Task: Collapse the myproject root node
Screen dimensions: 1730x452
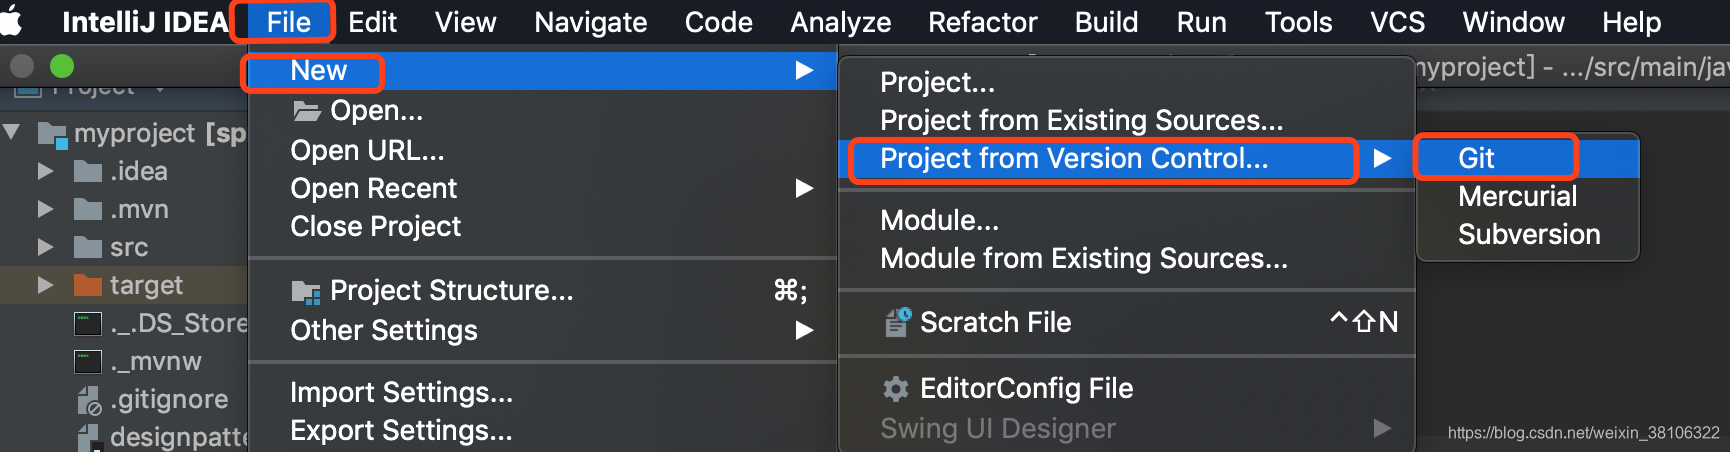Action: click(12, 132)
